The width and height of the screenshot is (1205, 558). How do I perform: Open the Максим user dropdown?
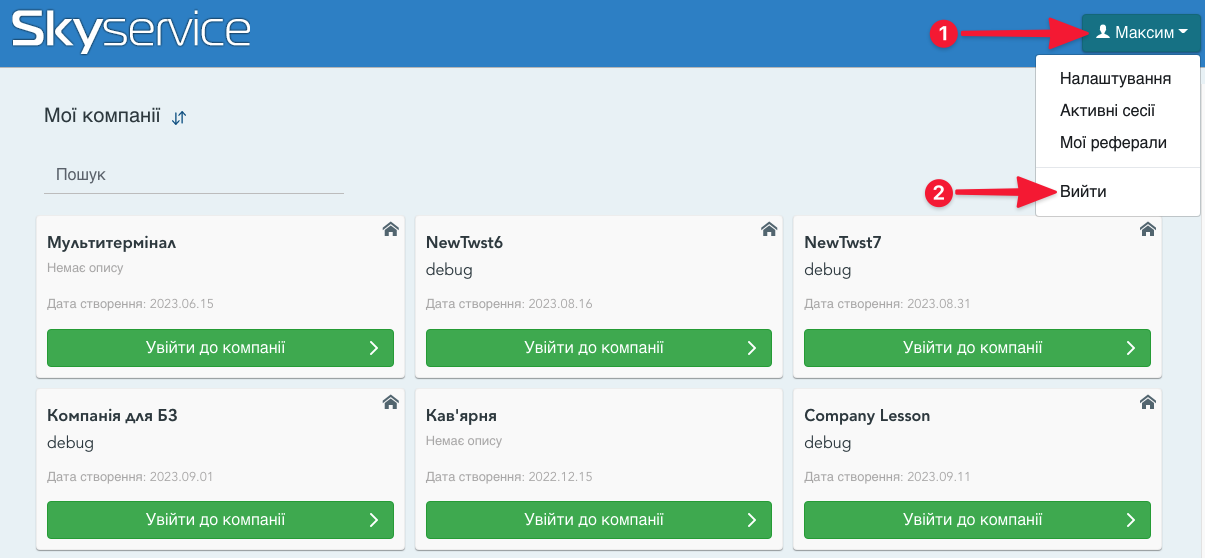point(1141,33)
